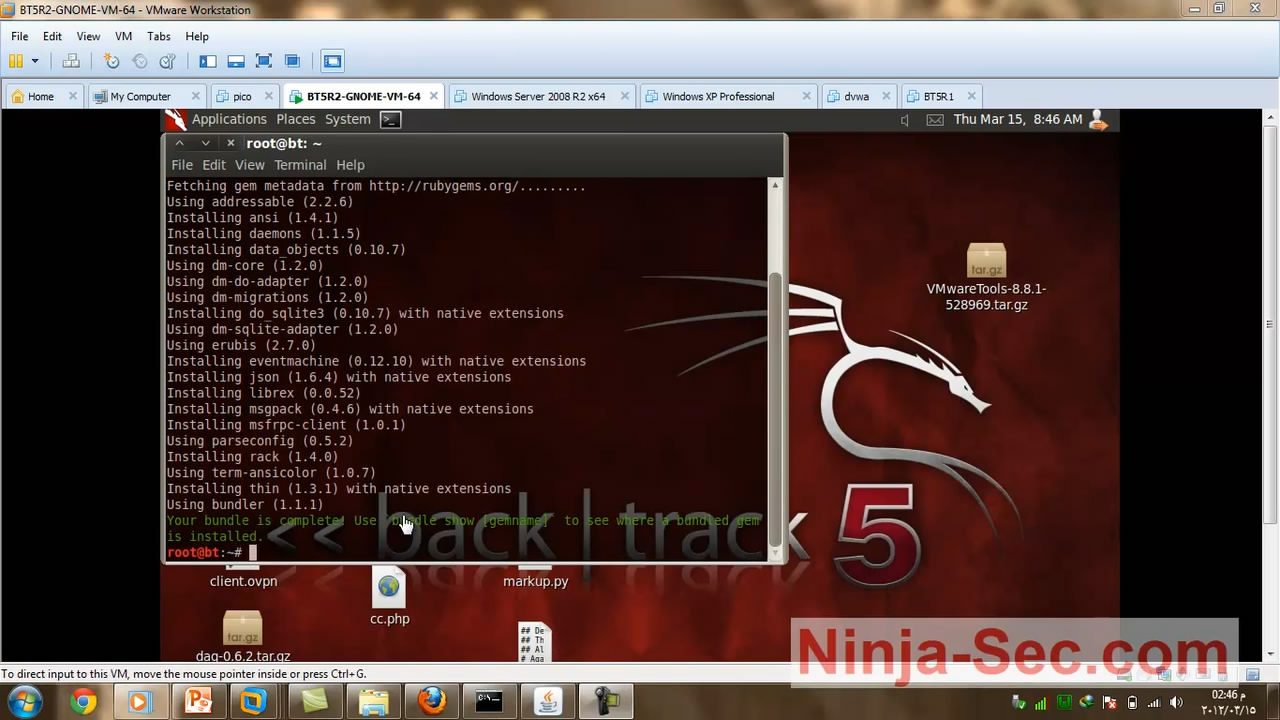Revert the virtual machine to snapshot

tap(139, 61)
